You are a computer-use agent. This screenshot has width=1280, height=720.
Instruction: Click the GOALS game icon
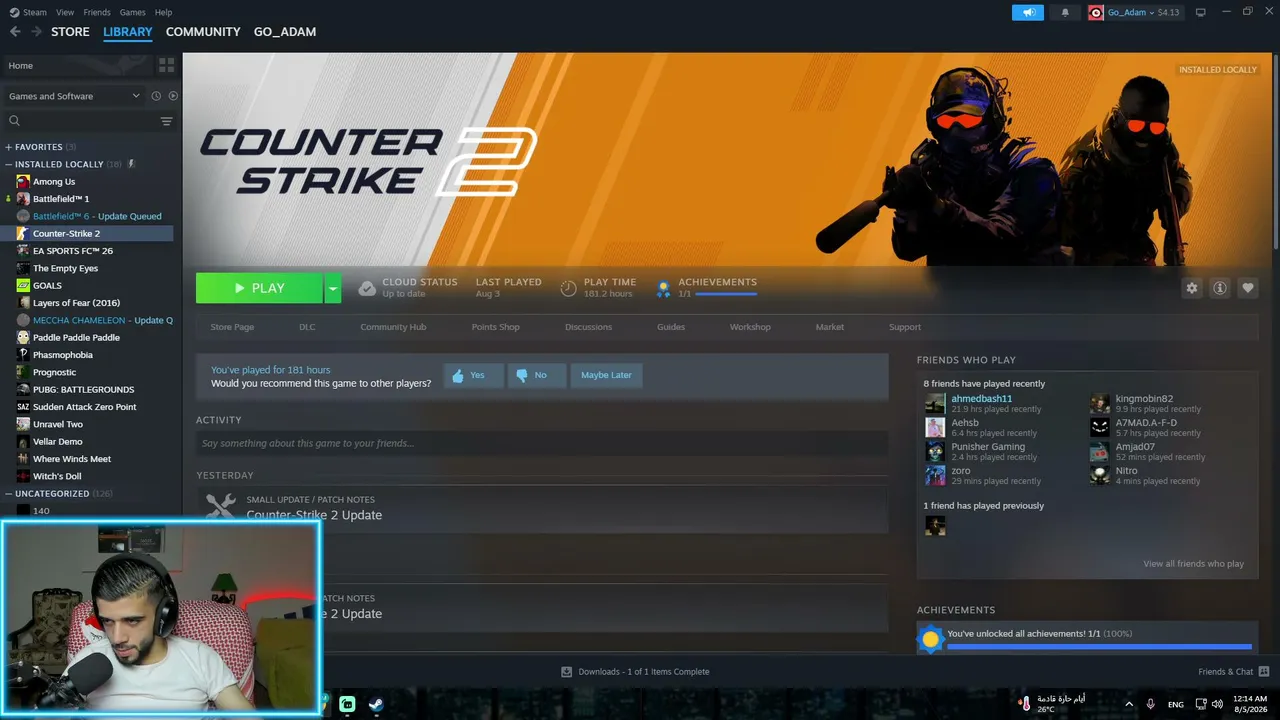tap(23, 285)
